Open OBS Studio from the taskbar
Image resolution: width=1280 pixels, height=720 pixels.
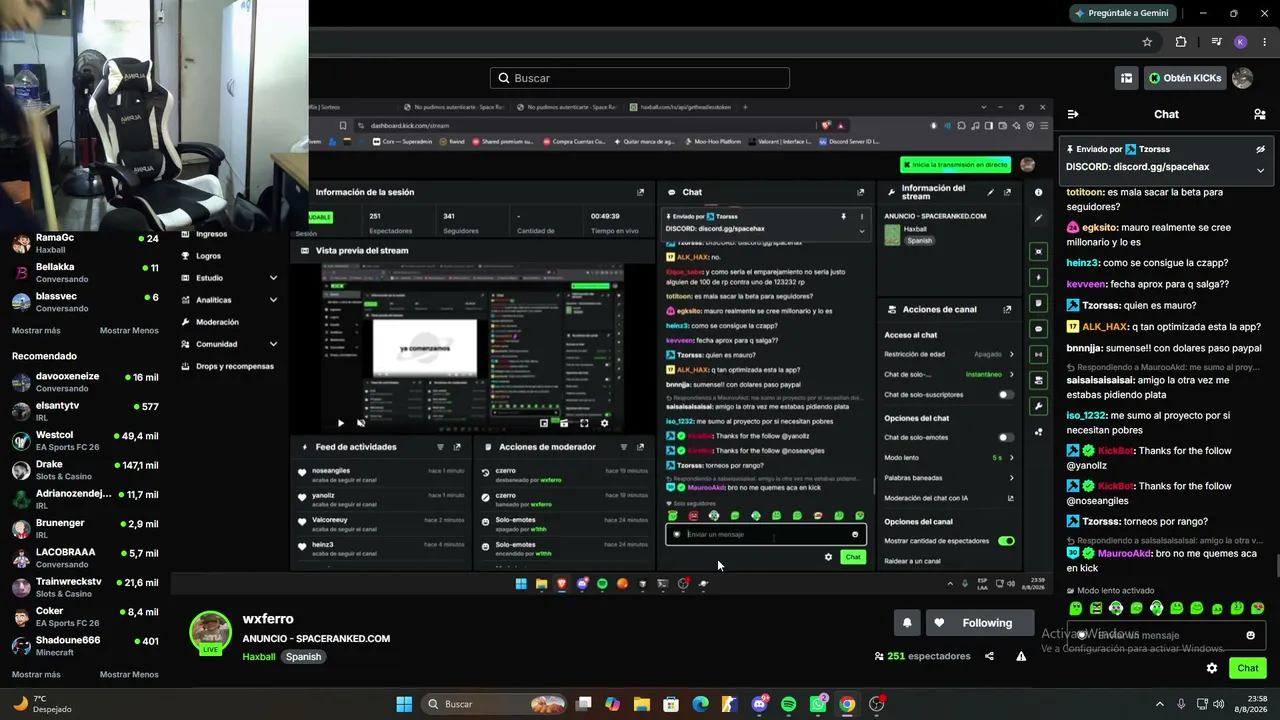(877, 704)
